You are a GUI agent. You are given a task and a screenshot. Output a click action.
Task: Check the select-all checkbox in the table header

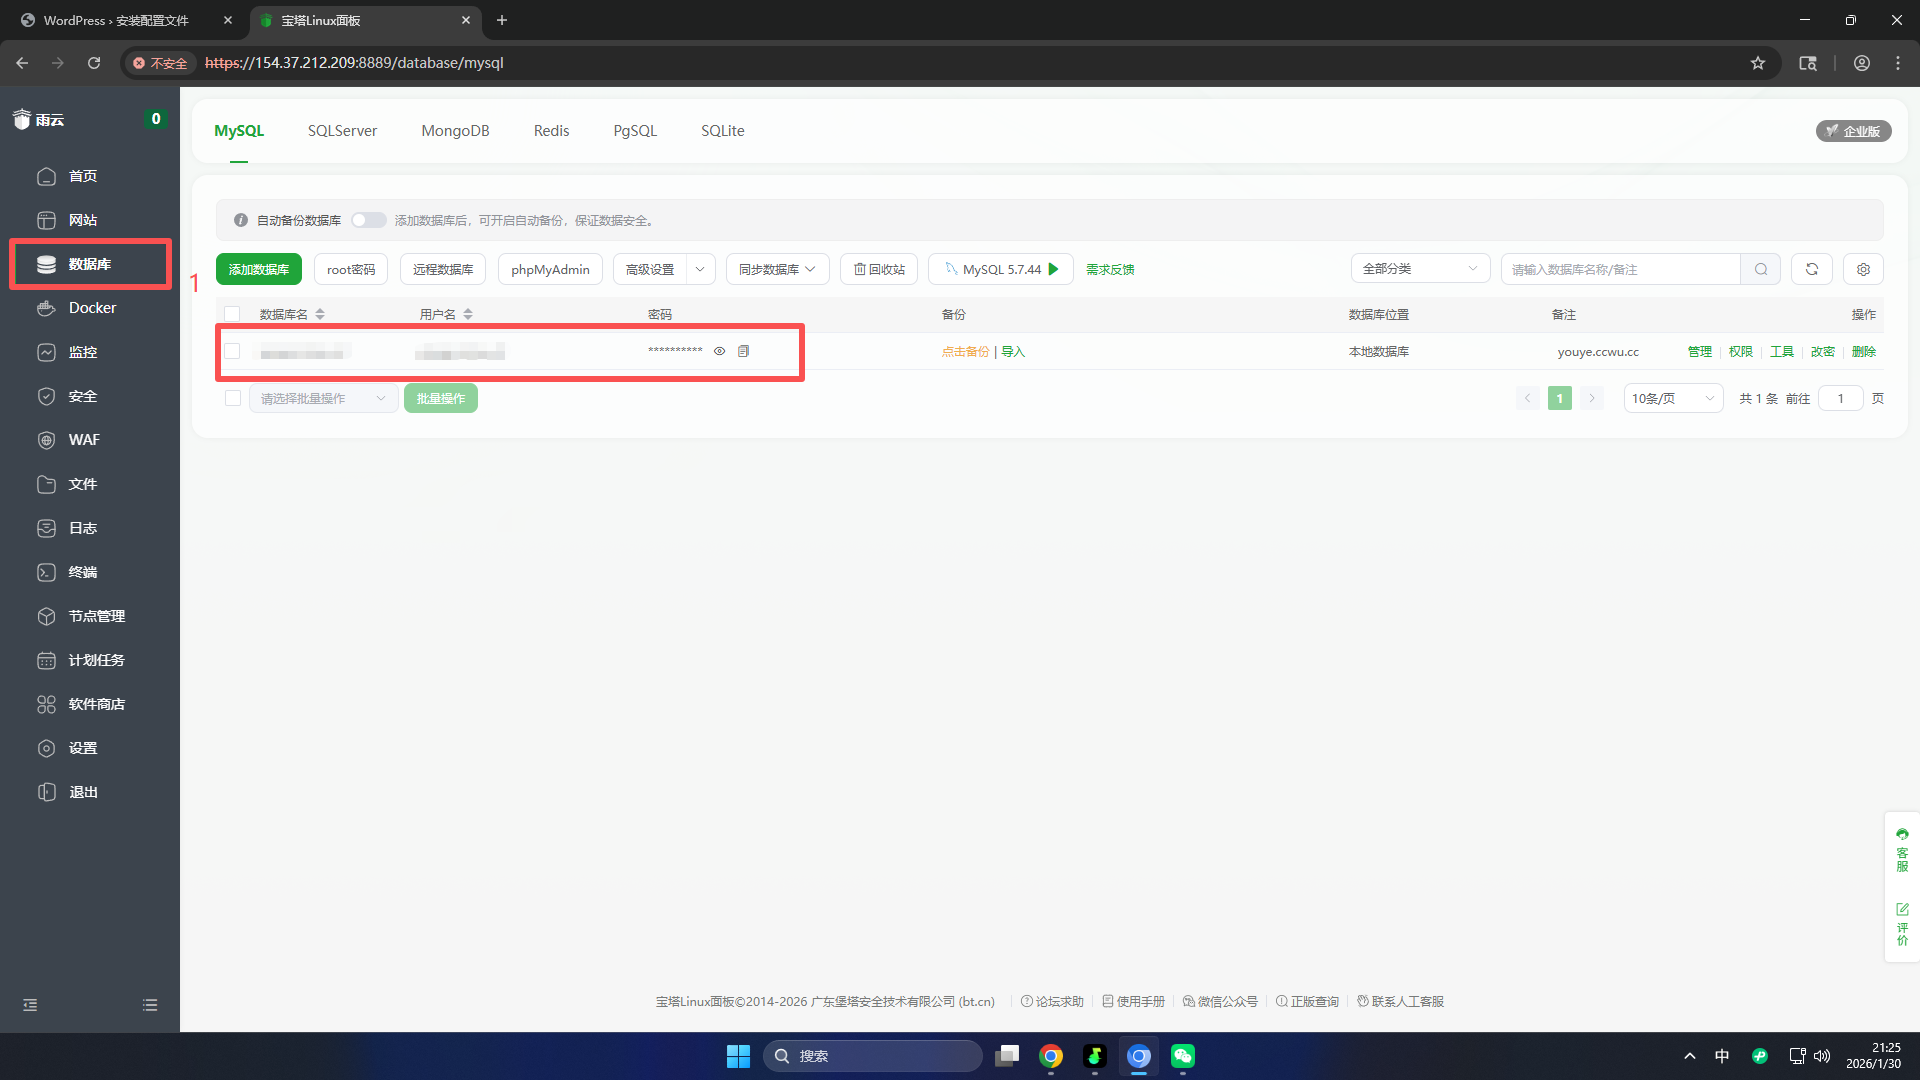[x=232, y=314]
